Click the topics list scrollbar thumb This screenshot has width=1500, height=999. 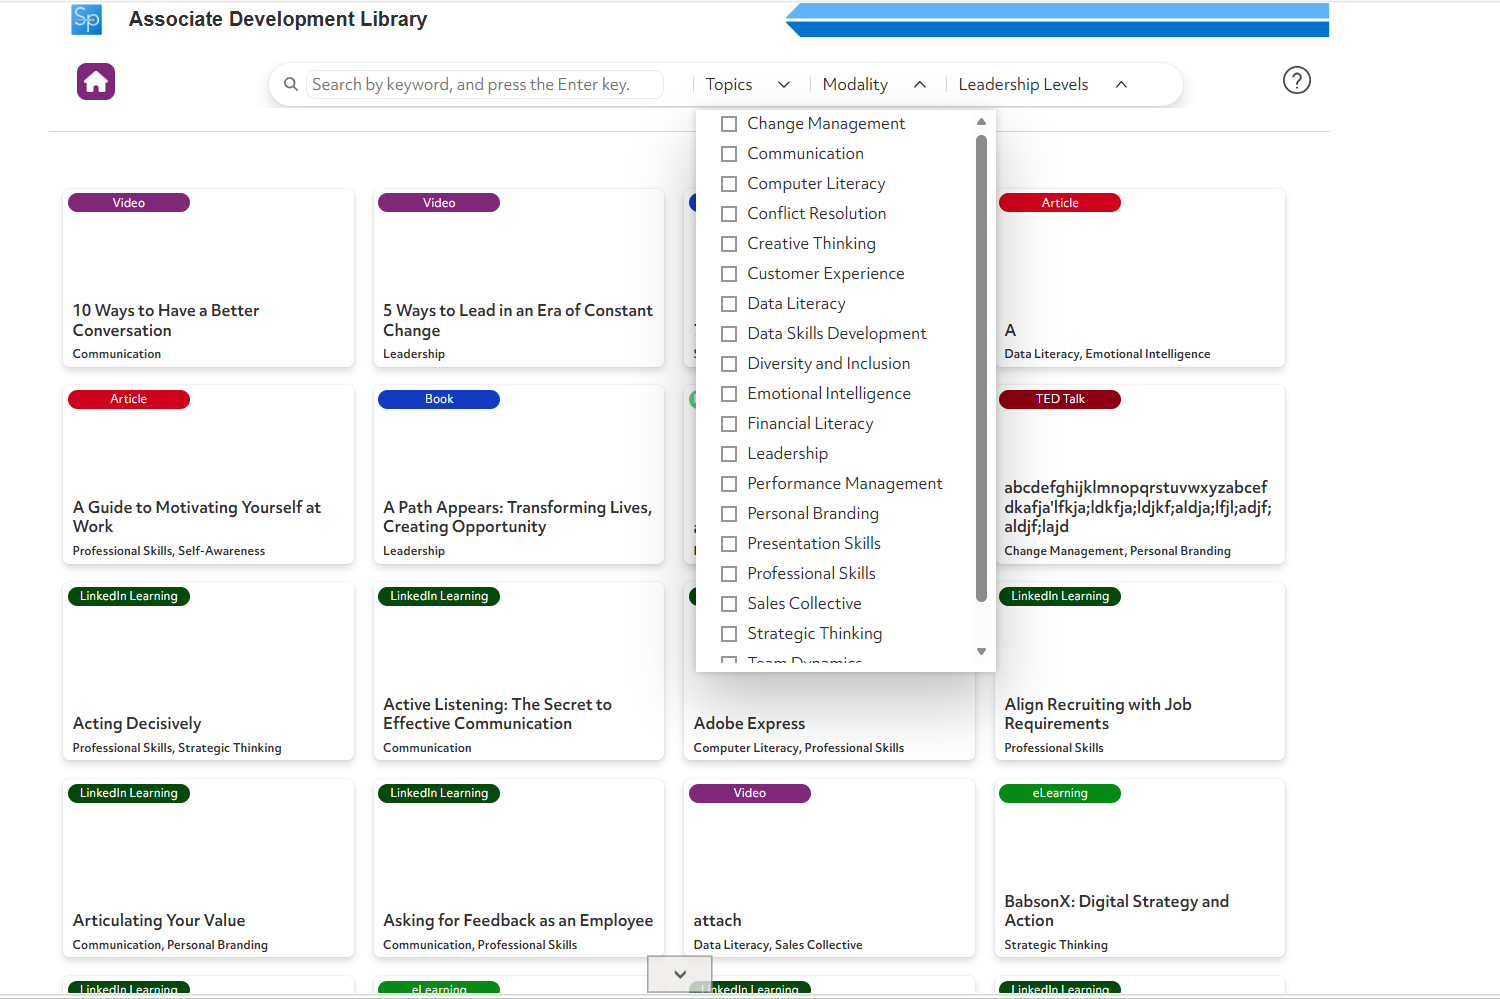coord(981,369)
